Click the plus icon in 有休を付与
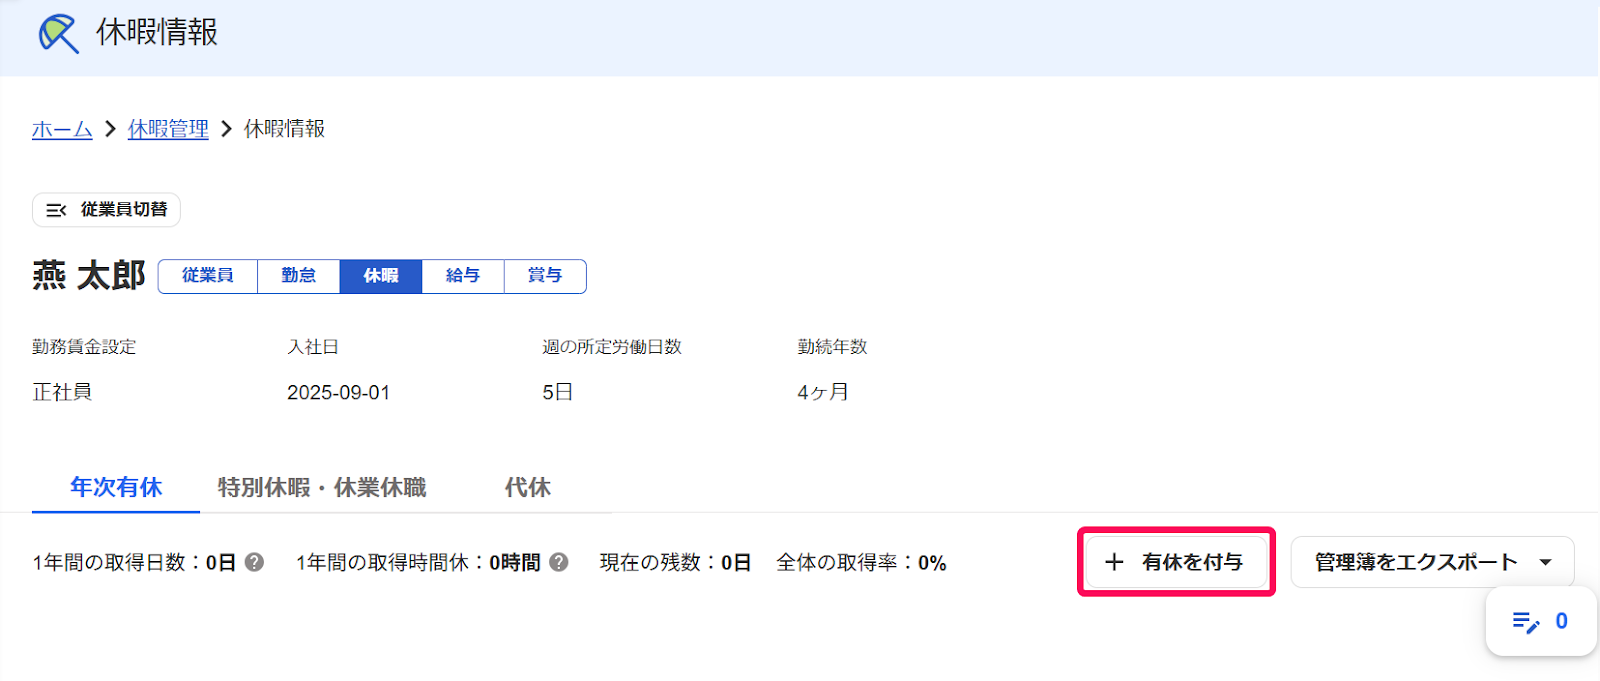The image size is (1600, 681). (1114, 562)
